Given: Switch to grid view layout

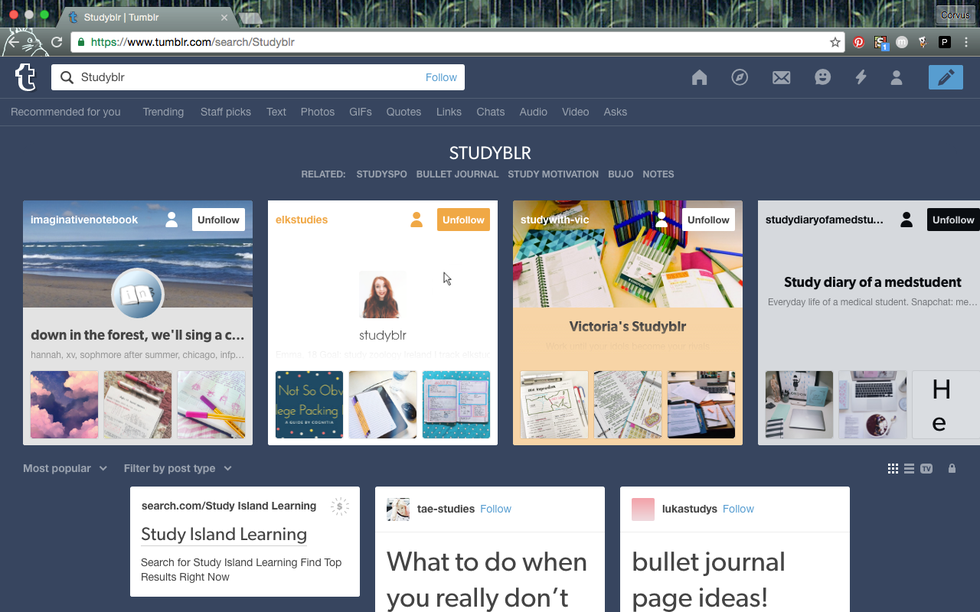Looking at the screenshot, I should (893, 468).
